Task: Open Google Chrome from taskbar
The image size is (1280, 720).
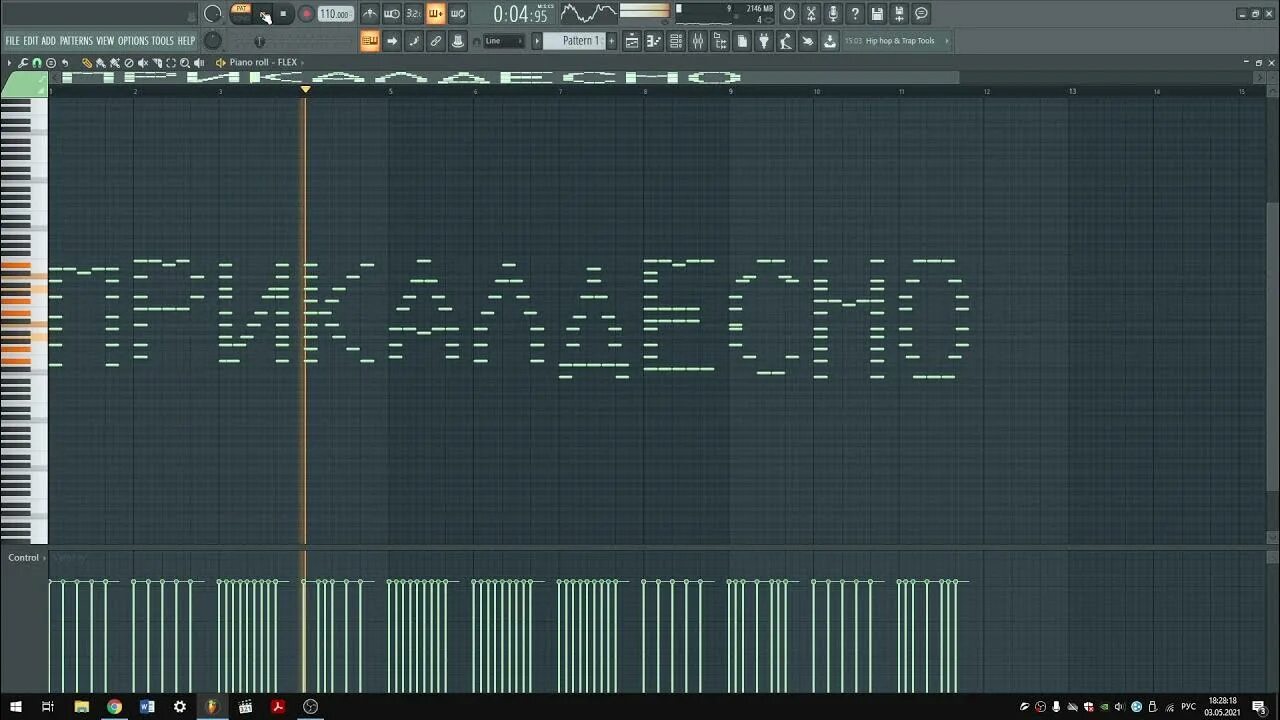Action: click(114, 707)
